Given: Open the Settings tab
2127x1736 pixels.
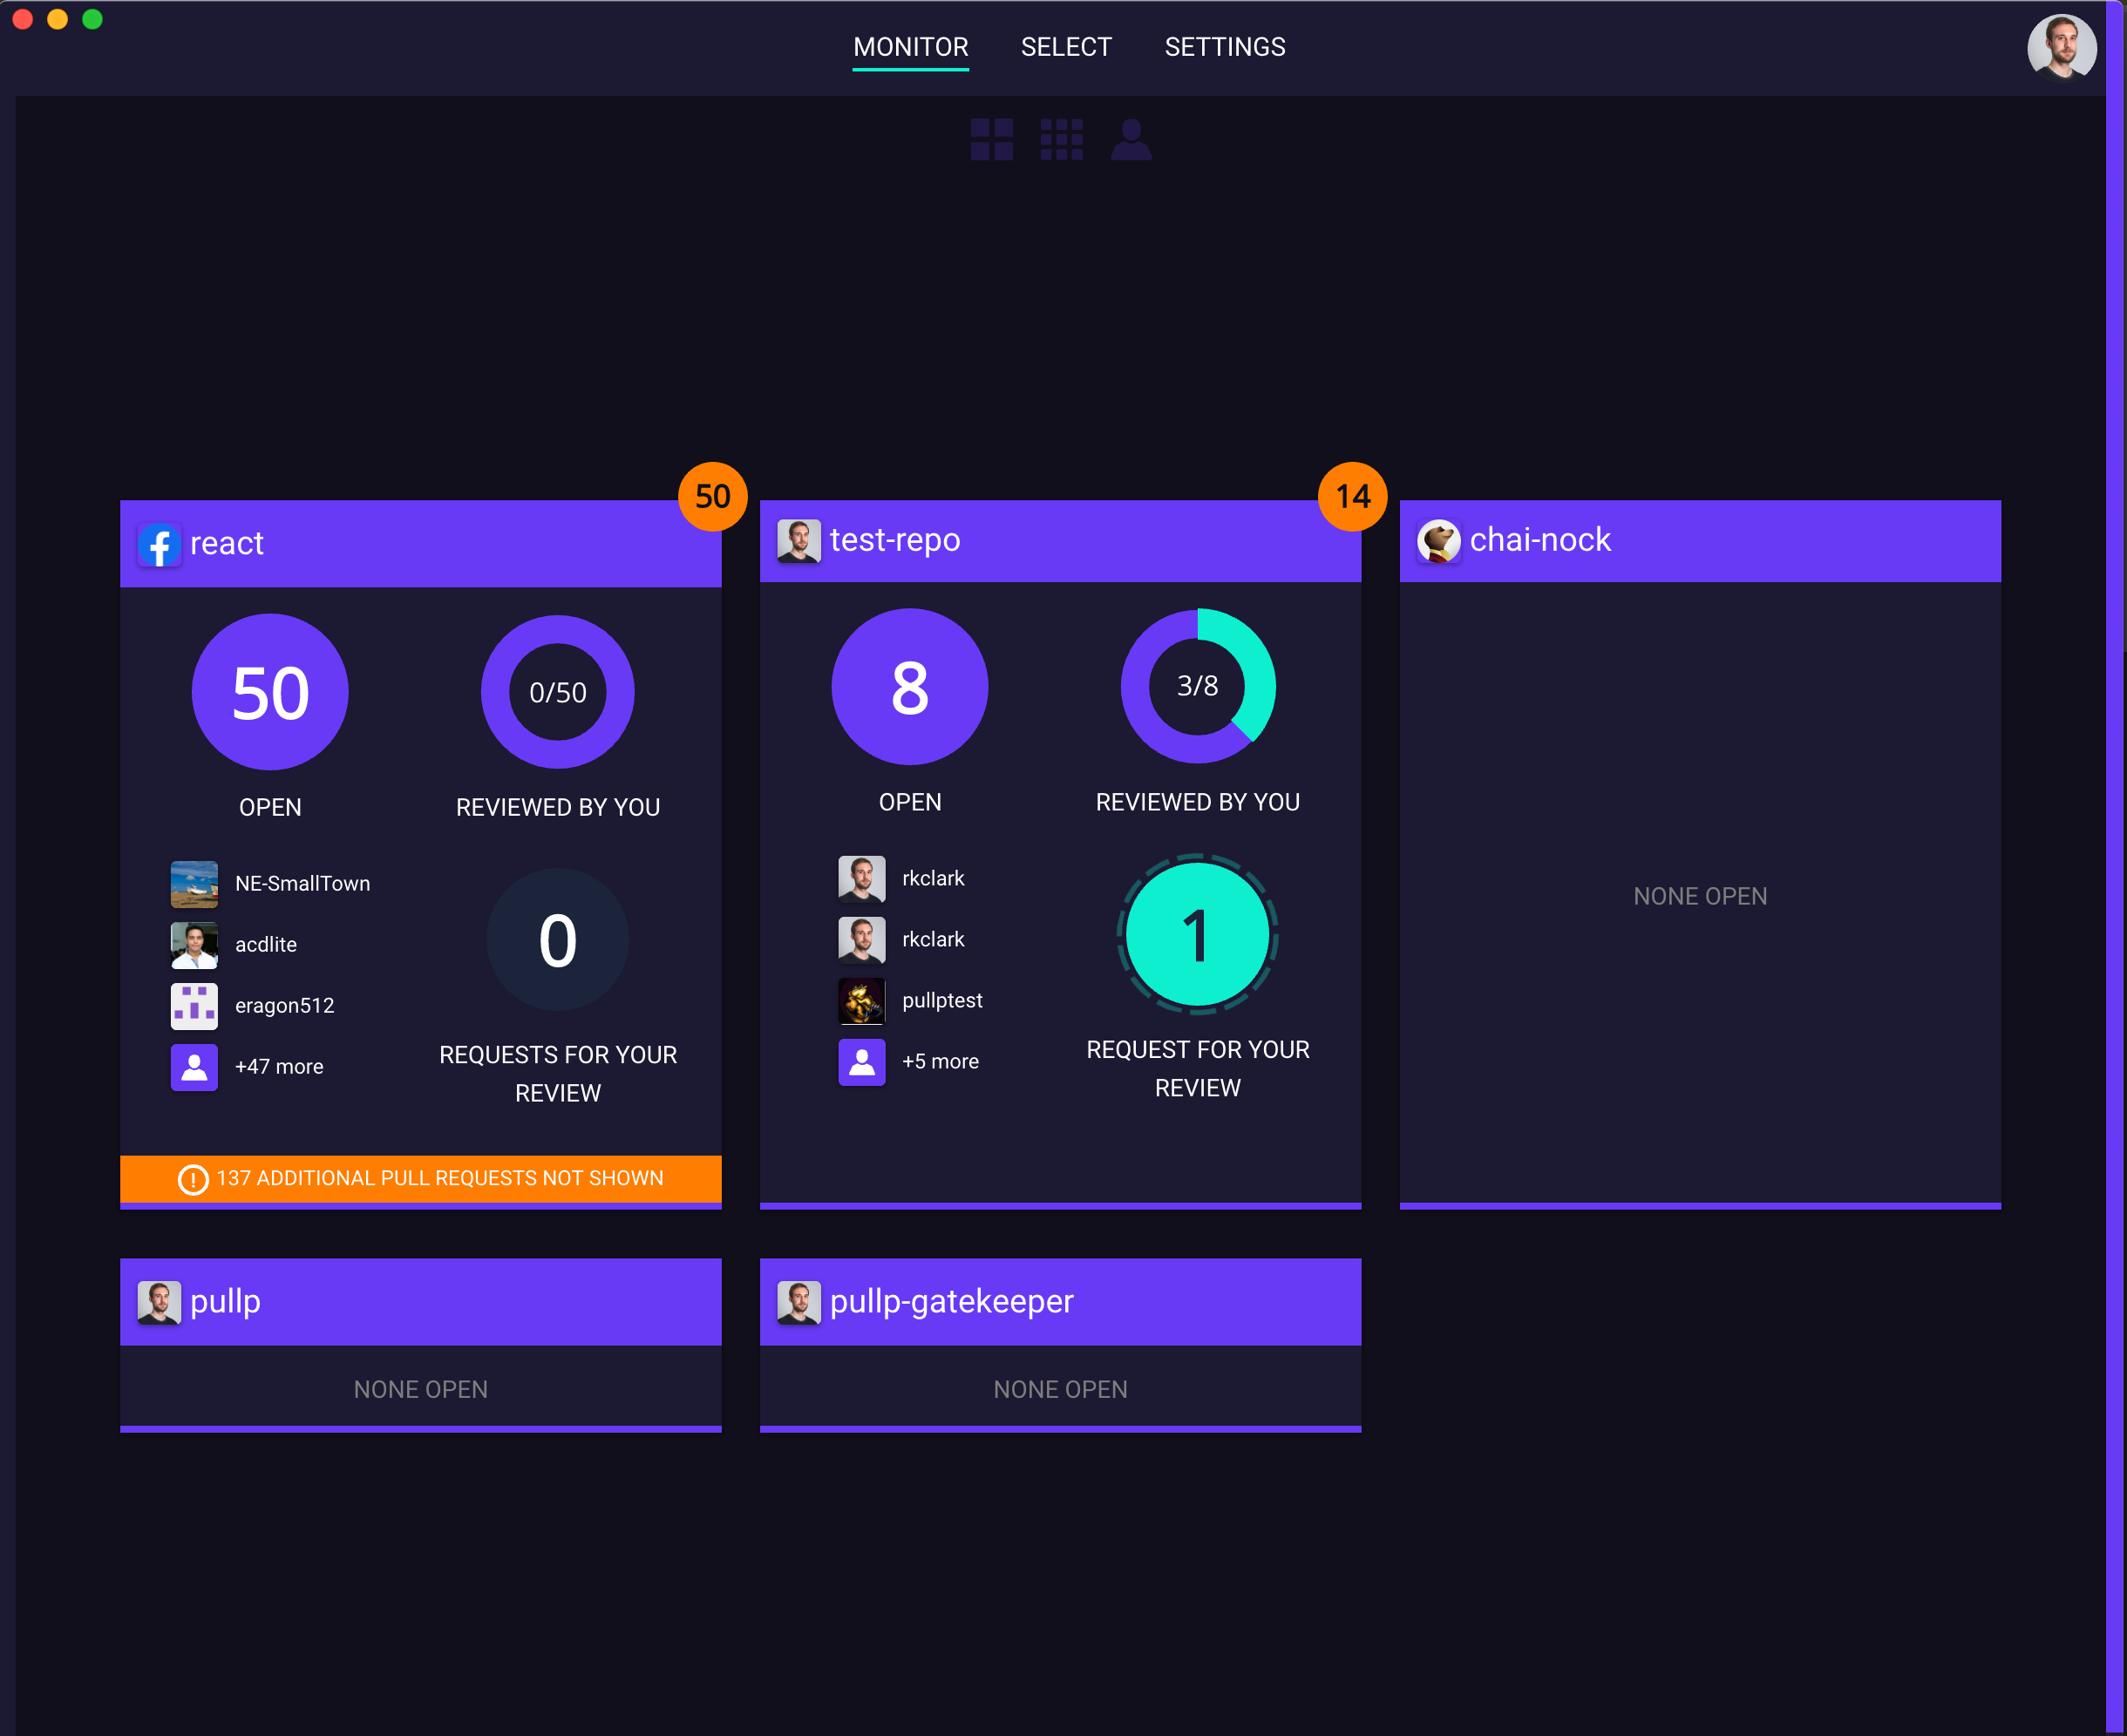Looking at the screenshot, I should (x=1224, y=47).
